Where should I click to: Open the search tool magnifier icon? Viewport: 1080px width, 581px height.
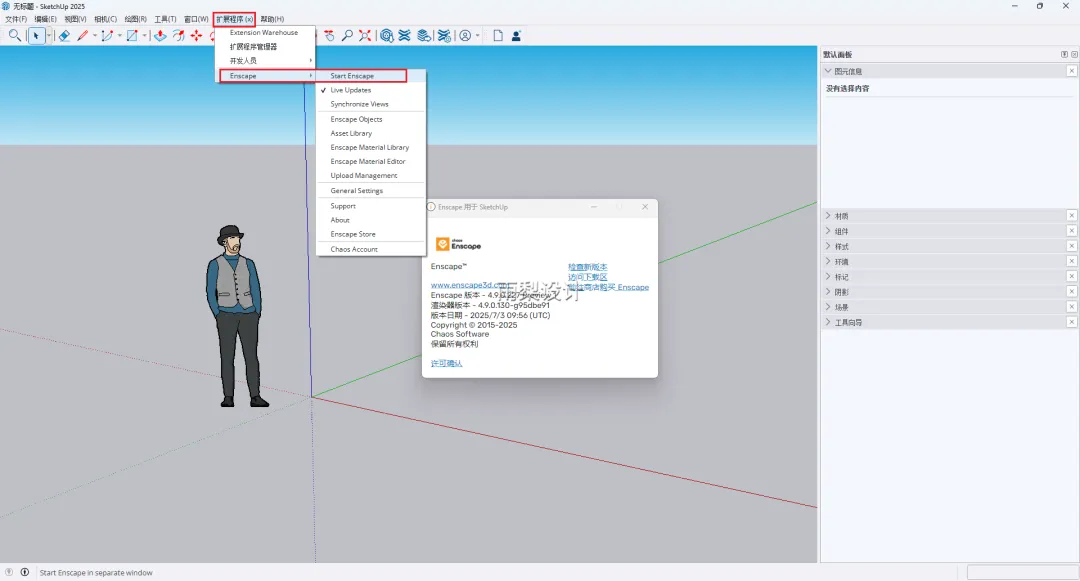click(14, 35)
